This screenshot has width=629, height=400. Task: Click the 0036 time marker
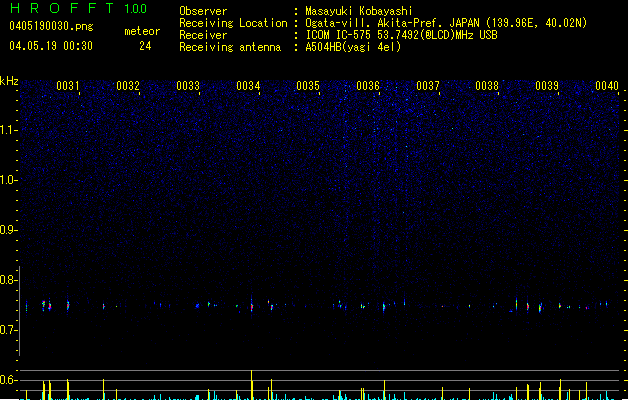(368, 86)
